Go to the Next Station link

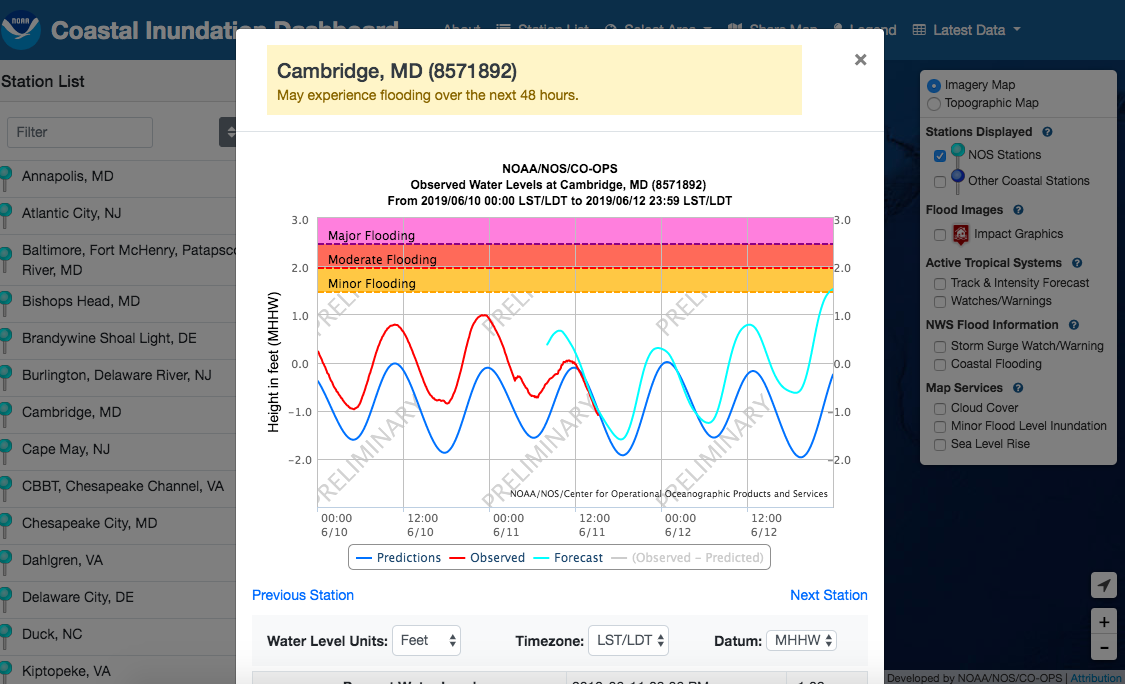tap(828, 595)
